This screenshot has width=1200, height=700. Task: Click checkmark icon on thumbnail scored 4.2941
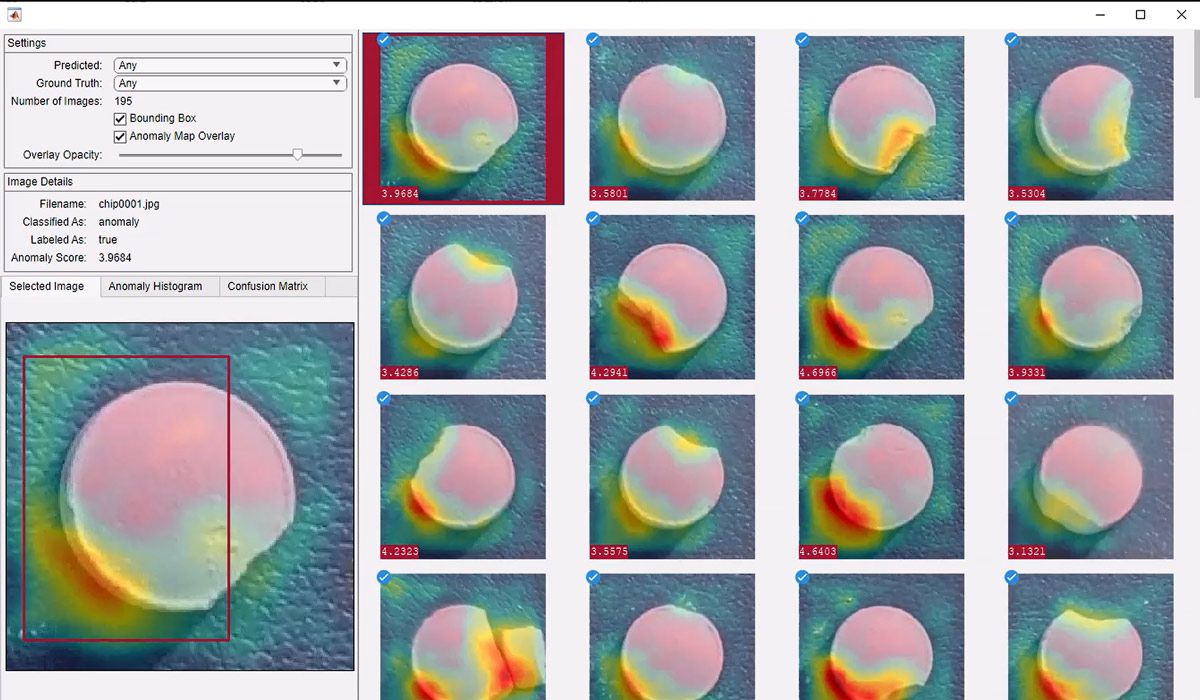click(592, 218)
